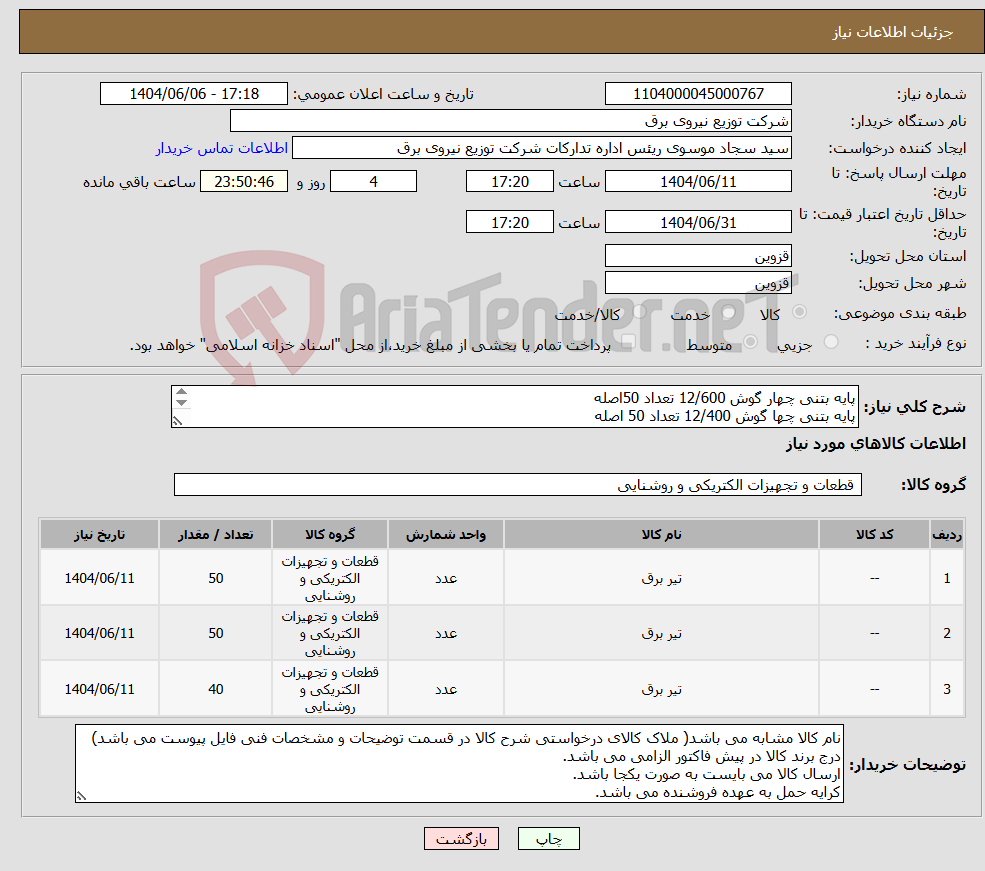
Task: Click the قزوین province field
Action: 697,256
